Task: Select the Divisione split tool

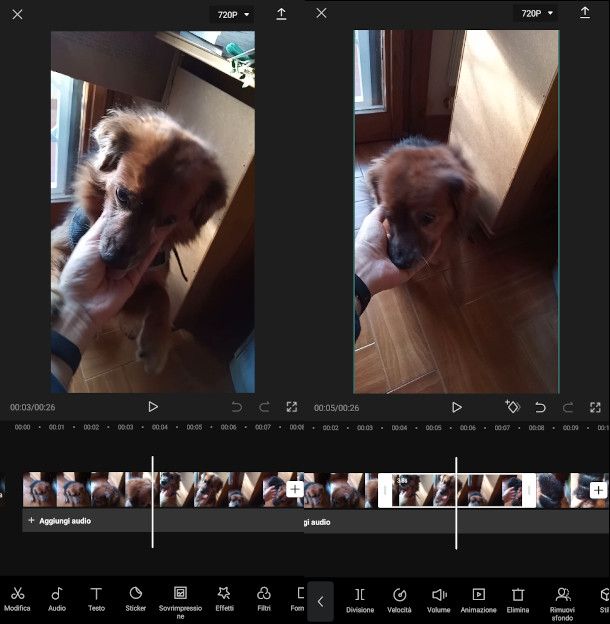Action: click(x=360, y=601)
